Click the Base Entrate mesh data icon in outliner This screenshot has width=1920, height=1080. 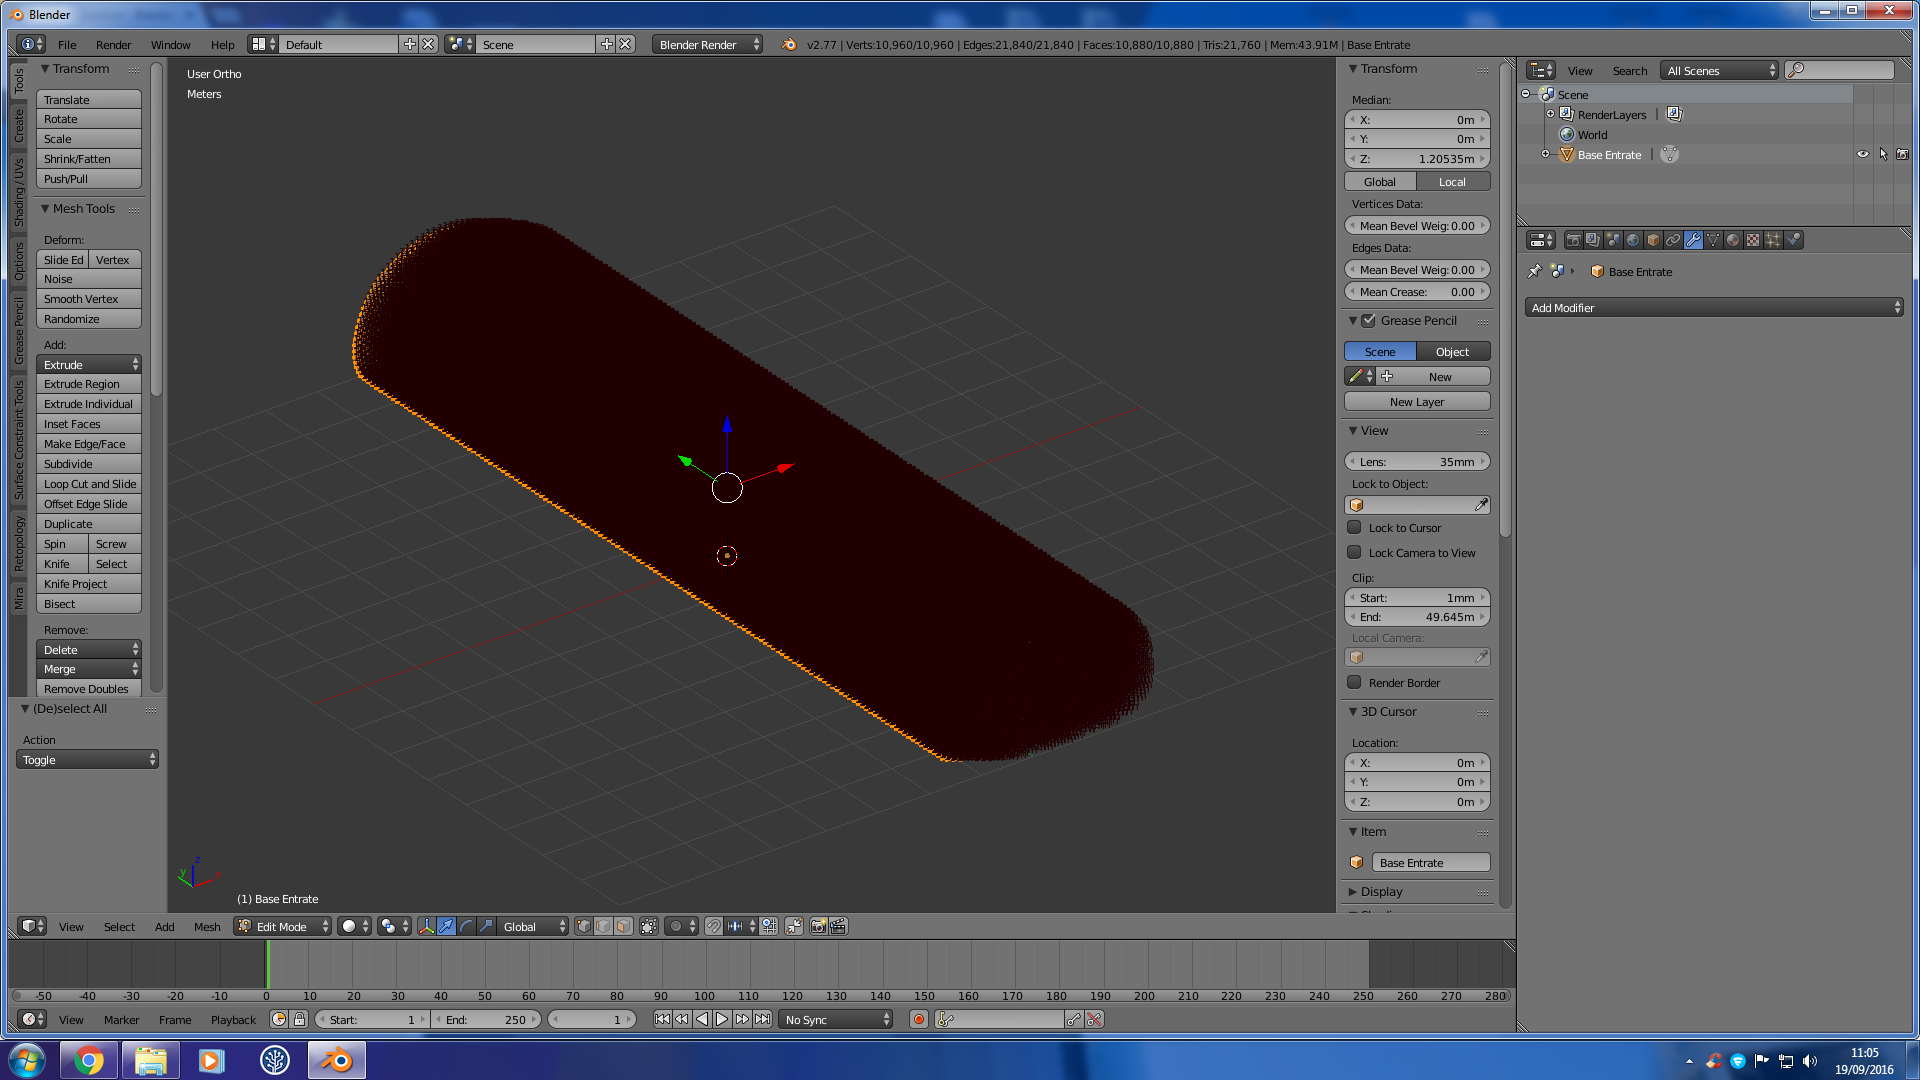click(1670, 154)
